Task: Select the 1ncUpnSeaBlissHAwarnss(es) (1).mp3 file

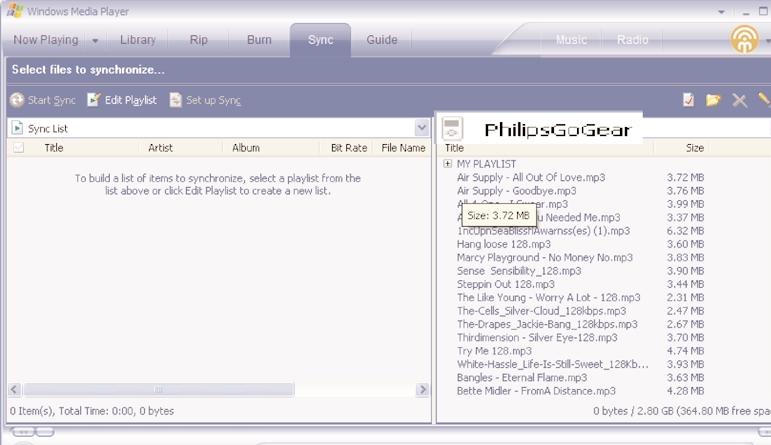Action: [543, 231]
